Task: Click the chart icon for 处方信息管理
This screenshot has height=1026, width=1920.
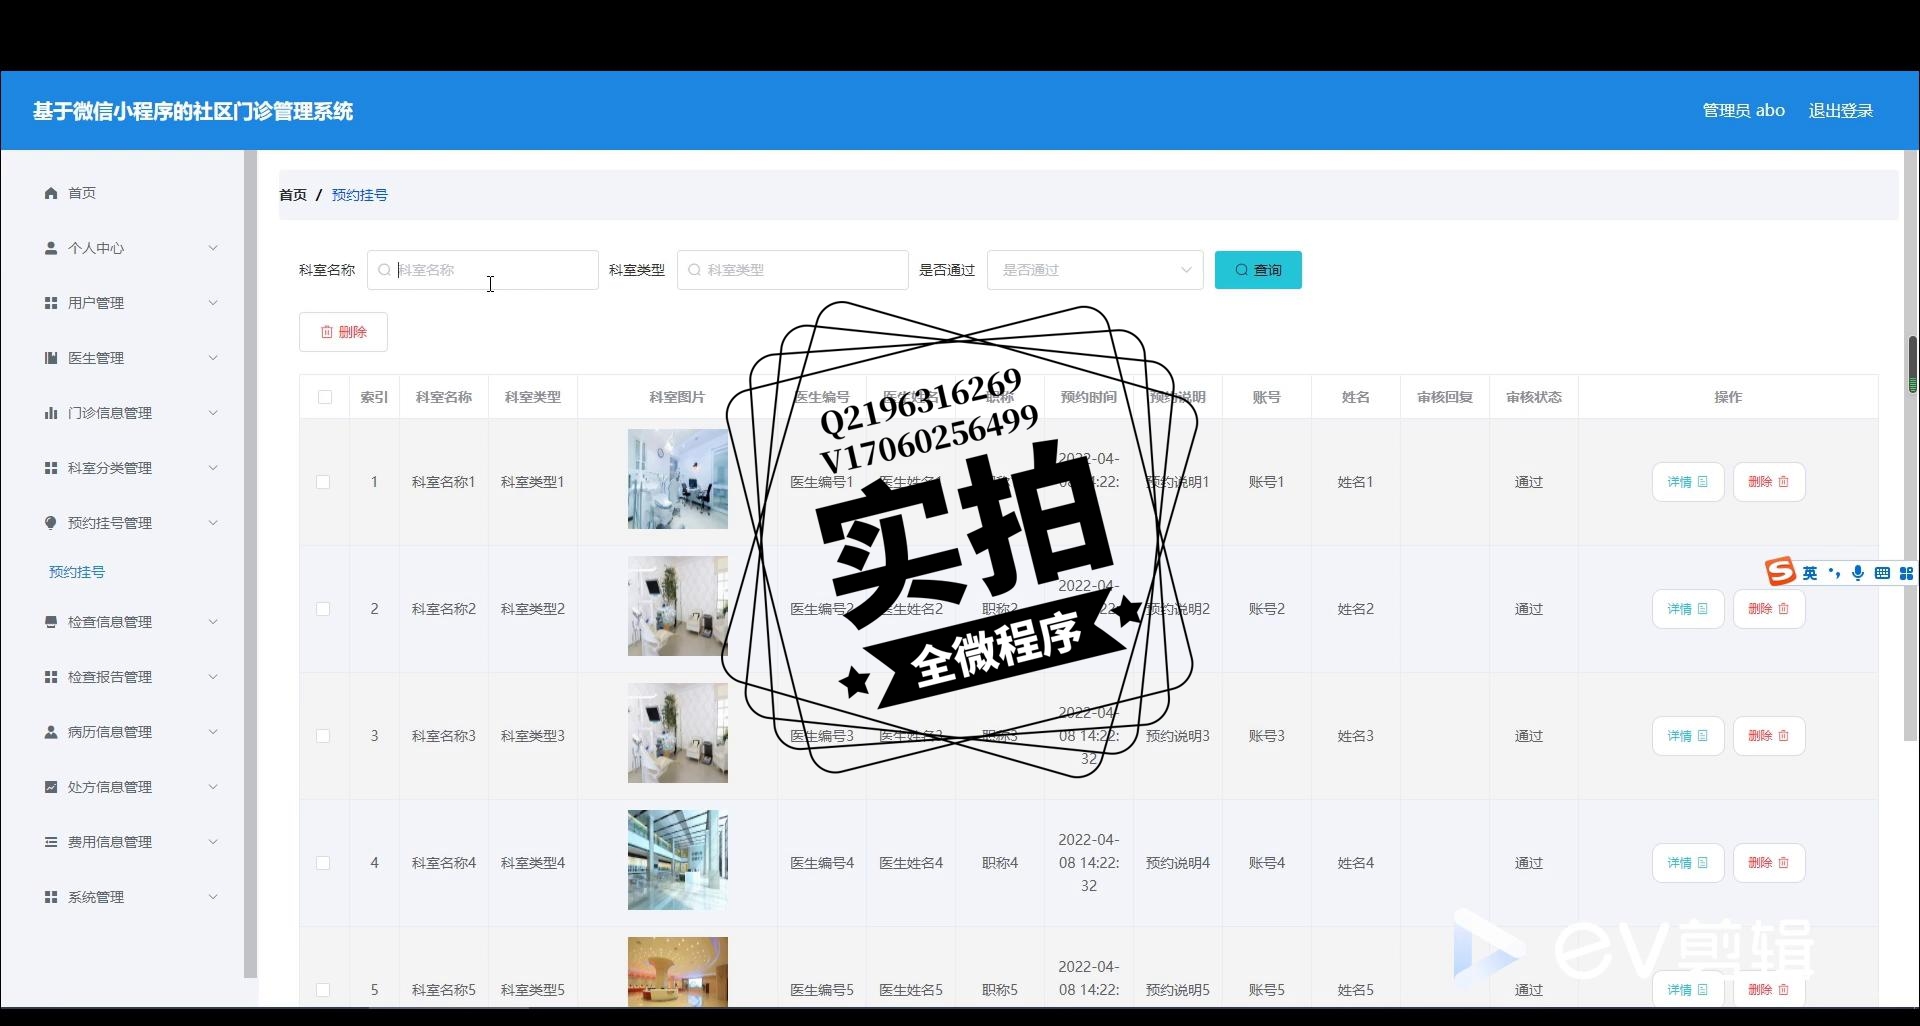Action: [x=51, y=787]
